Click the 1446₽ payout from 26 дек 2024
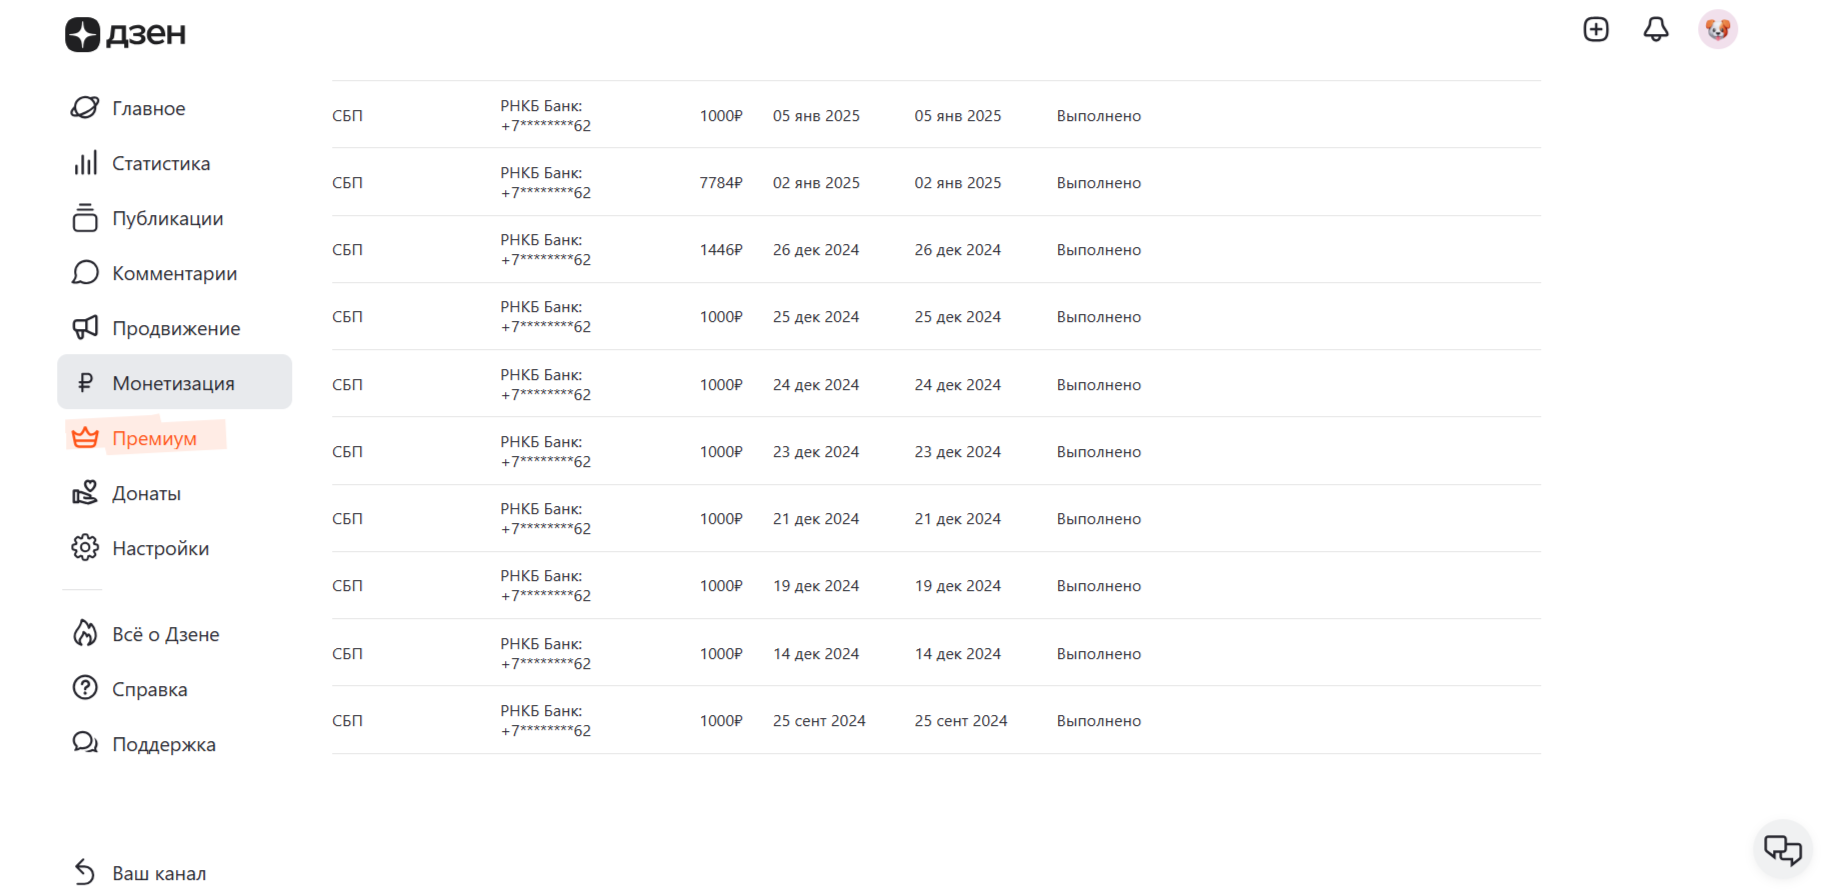The image size is (1831, 895). click(720, 250)
